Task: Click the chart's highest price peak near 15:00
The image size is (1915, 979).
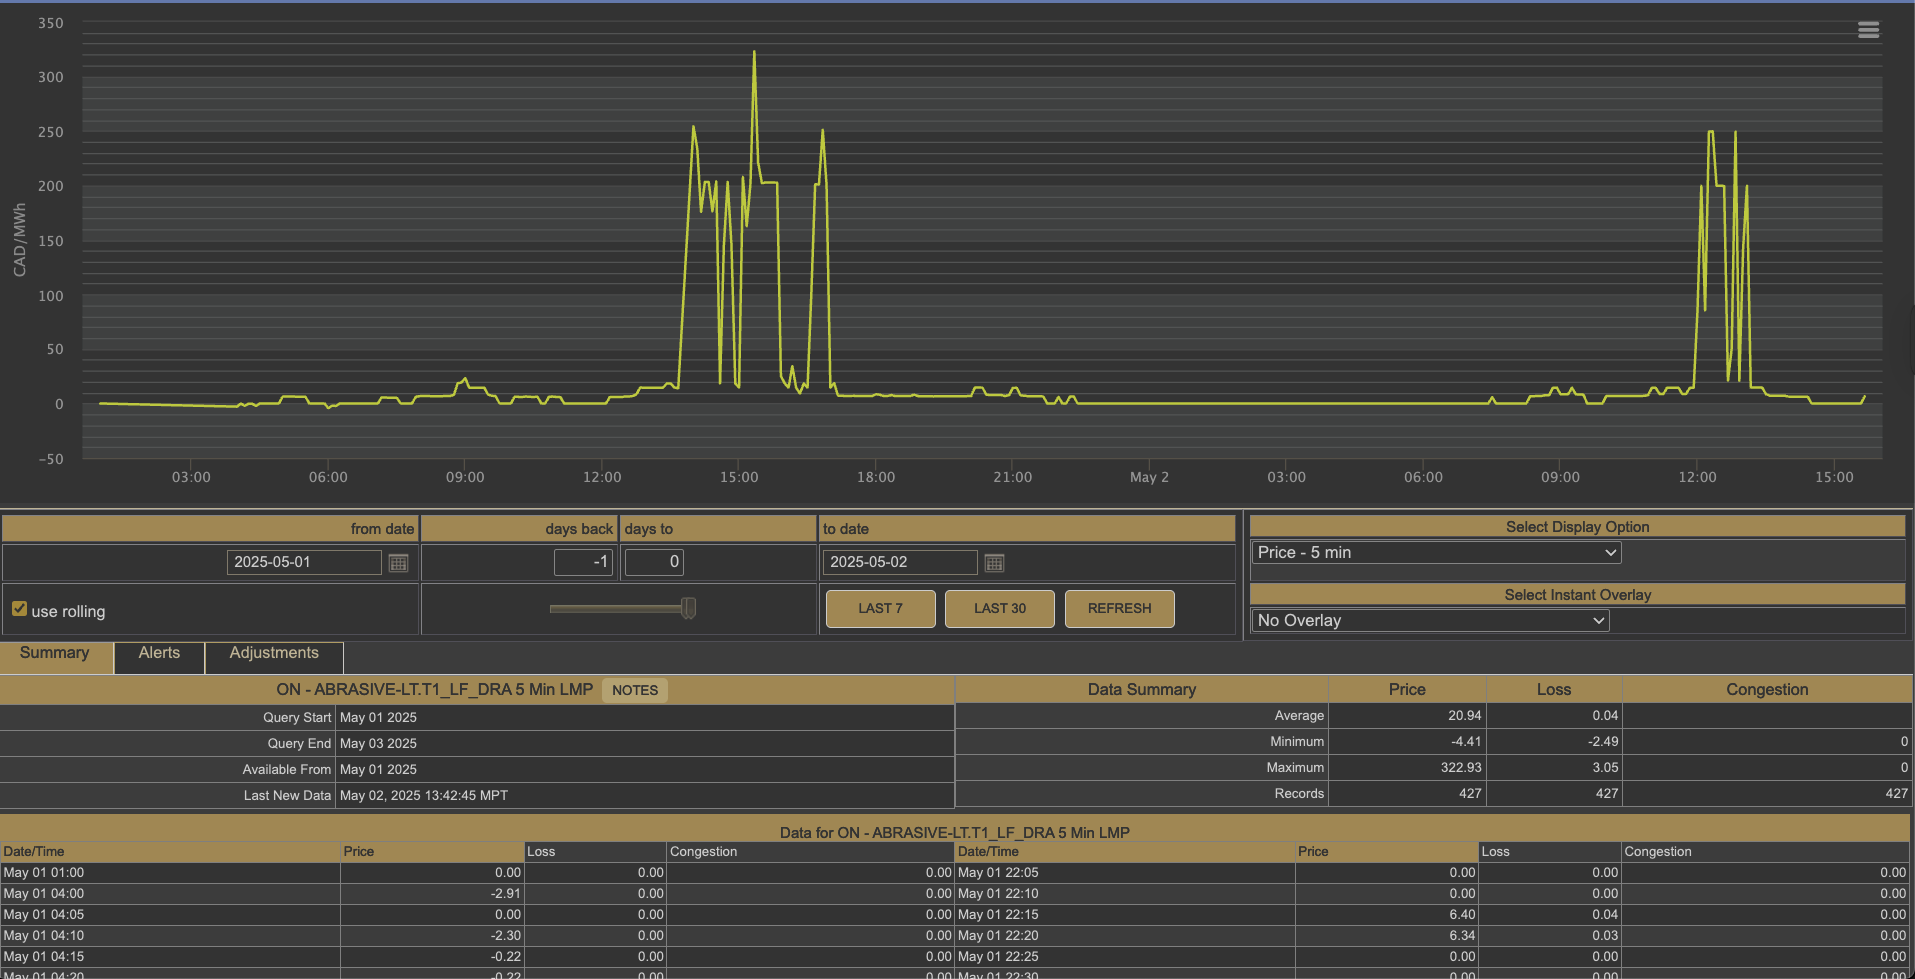Action: coord(754,52)
